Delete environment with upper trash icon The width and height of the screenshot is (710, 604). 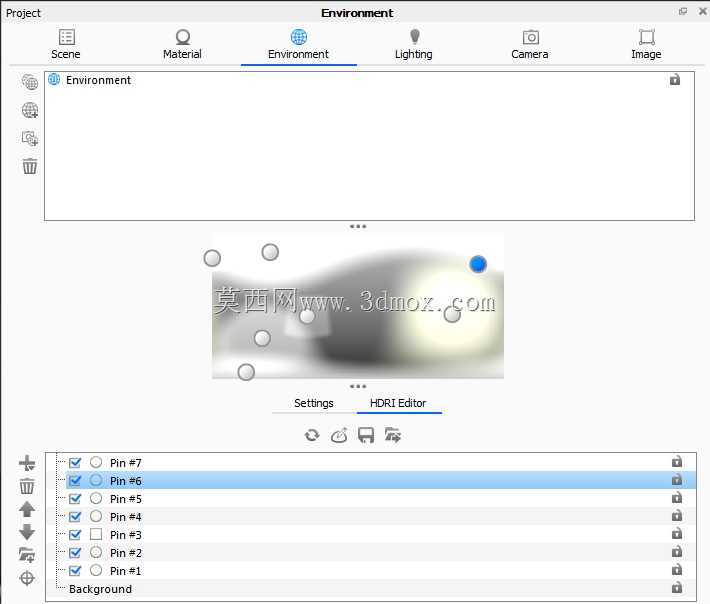click(x=30, y=166)
